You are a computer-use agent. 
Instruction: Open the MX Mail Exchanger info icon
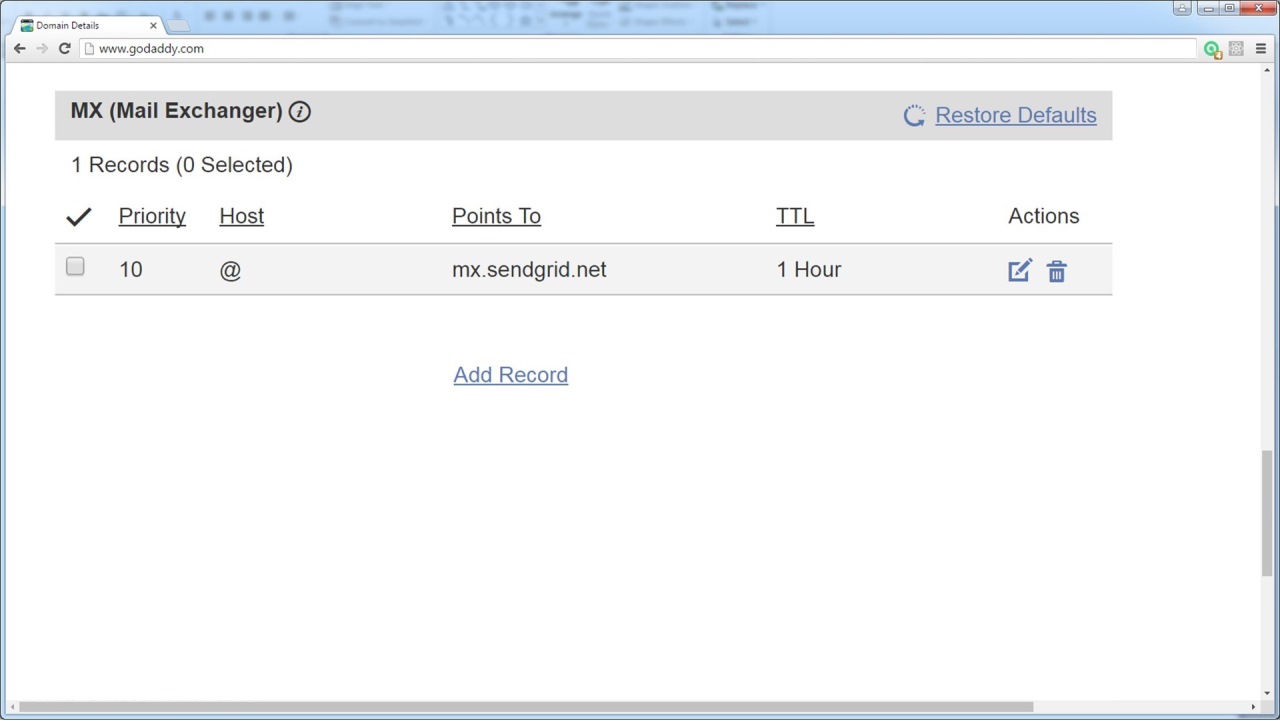300,112
